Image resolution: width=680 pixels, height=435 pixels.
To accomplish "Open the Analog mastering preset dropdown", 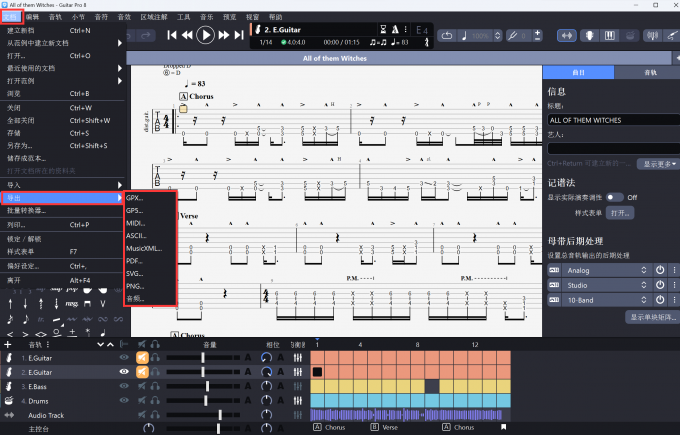I will click(x=608, y=270).
